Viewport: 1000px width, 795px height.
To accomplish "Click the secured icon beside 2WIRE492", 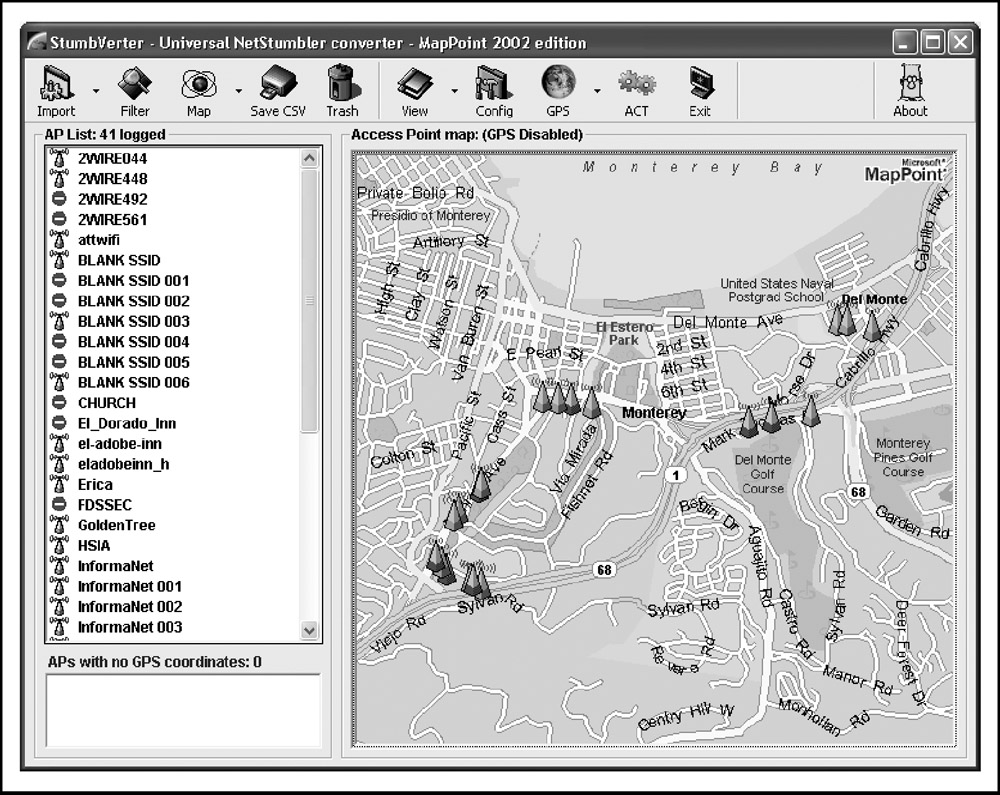I will coord(59,199).
